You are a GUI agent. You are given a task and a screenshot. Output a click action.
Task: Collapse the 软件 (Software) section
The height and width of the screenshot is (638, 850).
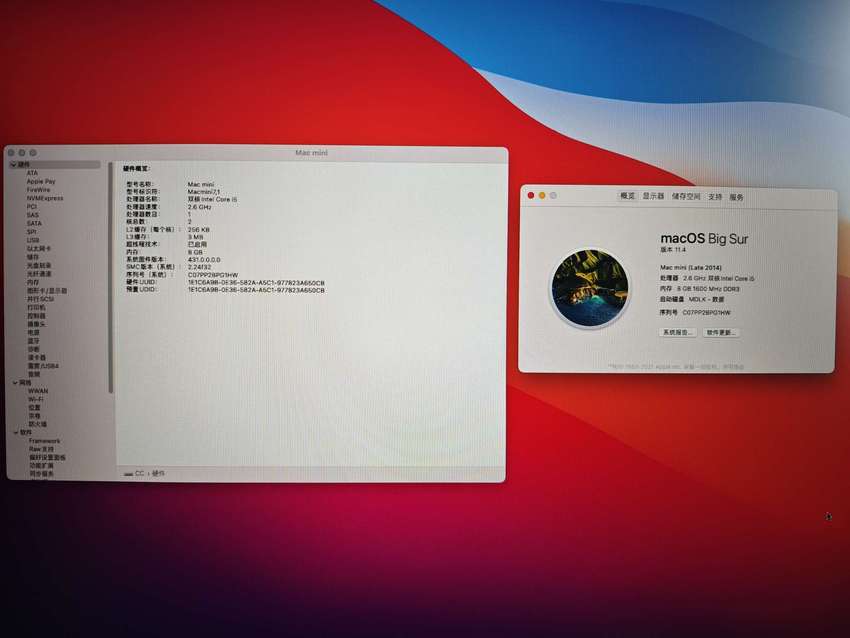[16, 433]
